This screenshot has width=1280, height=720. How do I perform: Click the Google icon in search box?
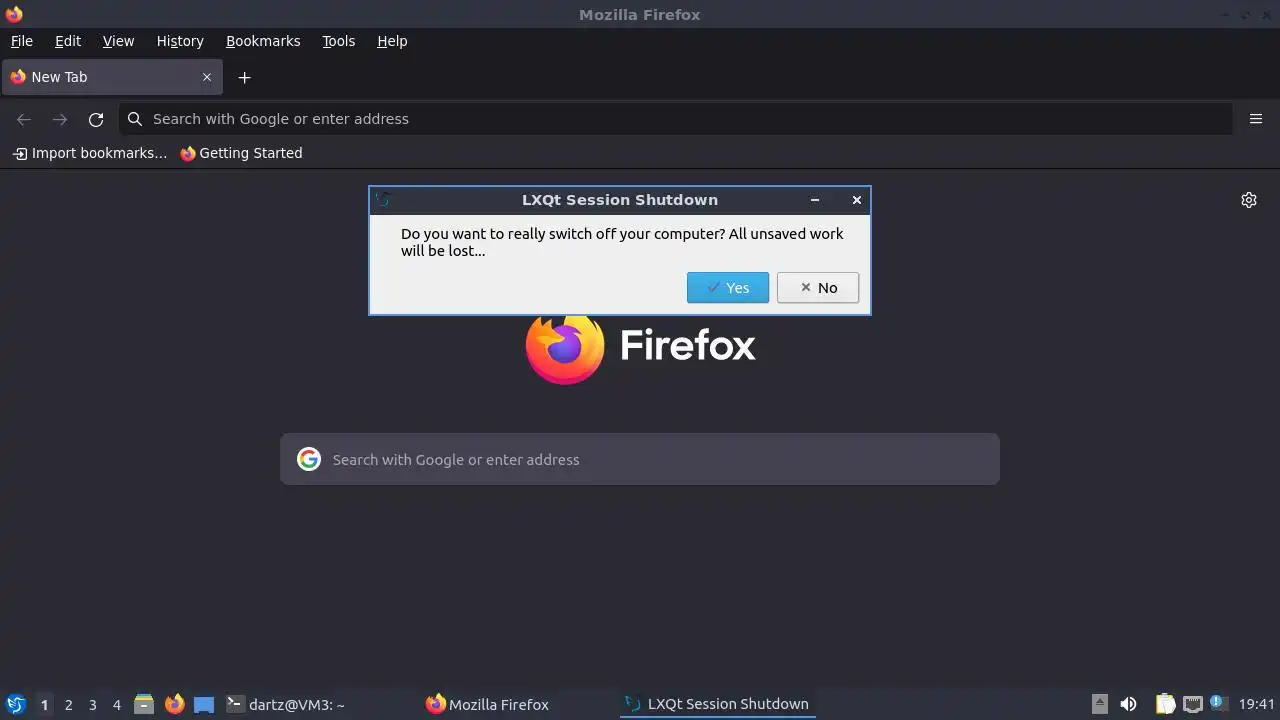[309, 459]
